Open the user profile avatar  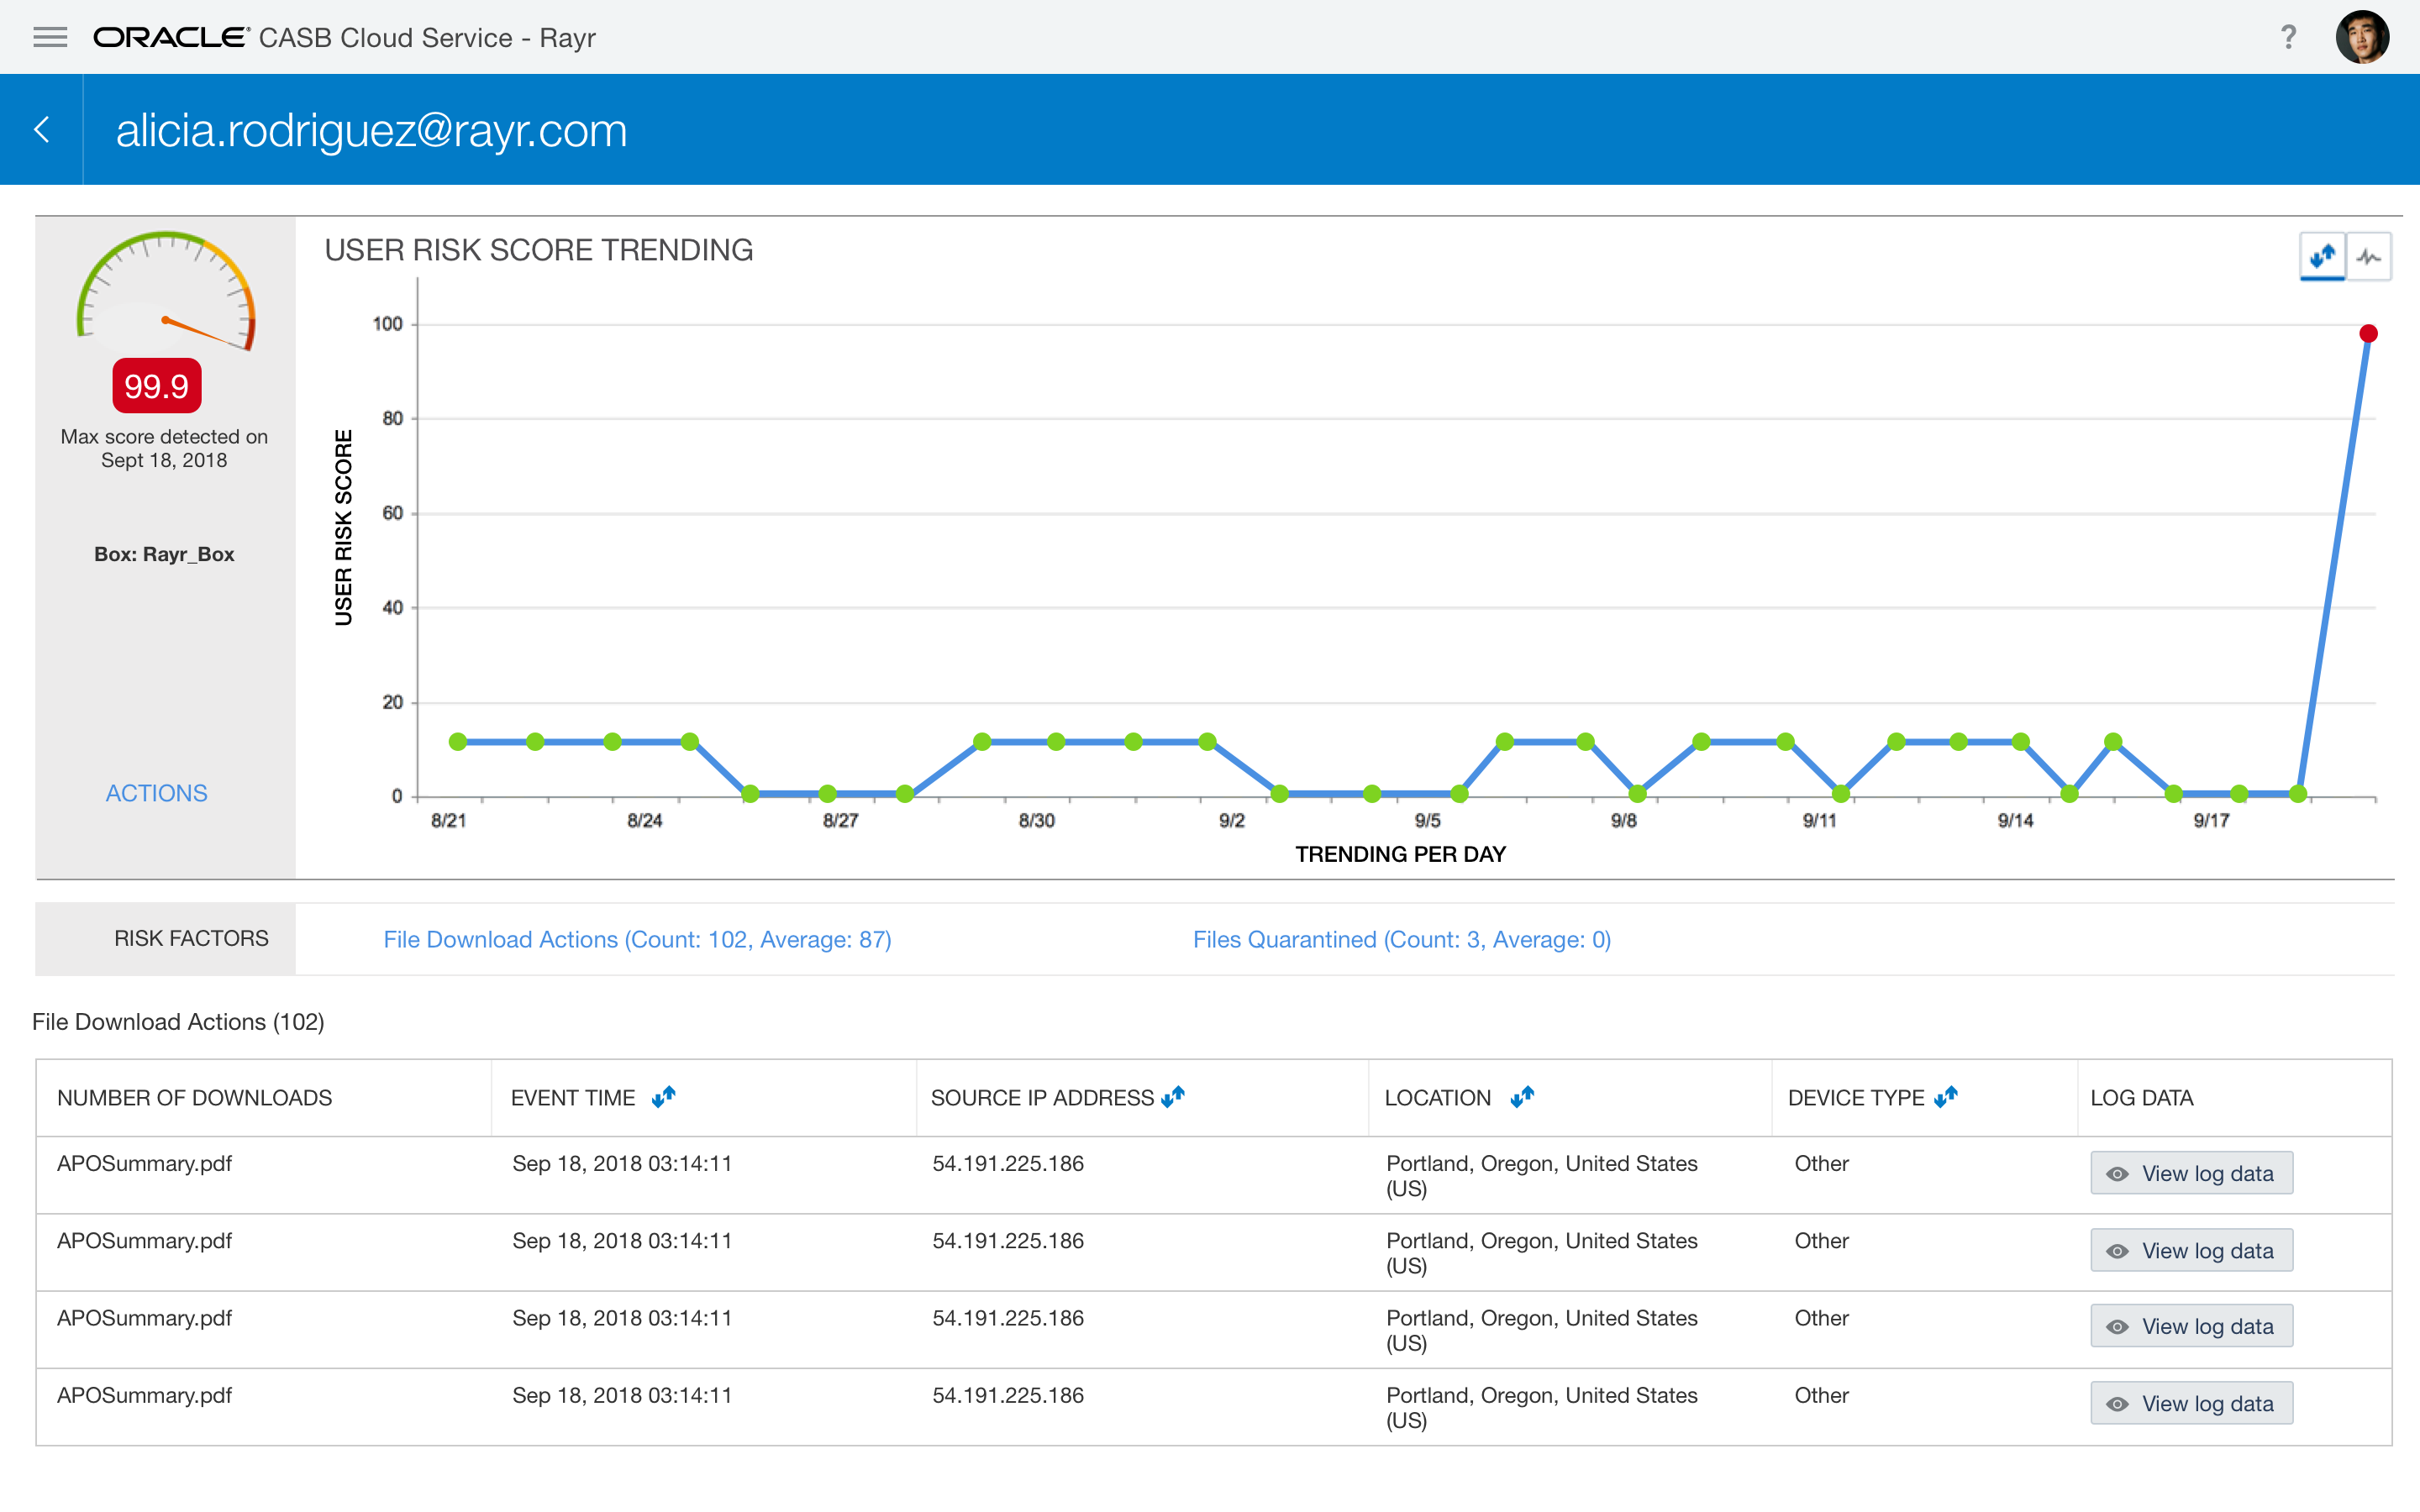2362,37
